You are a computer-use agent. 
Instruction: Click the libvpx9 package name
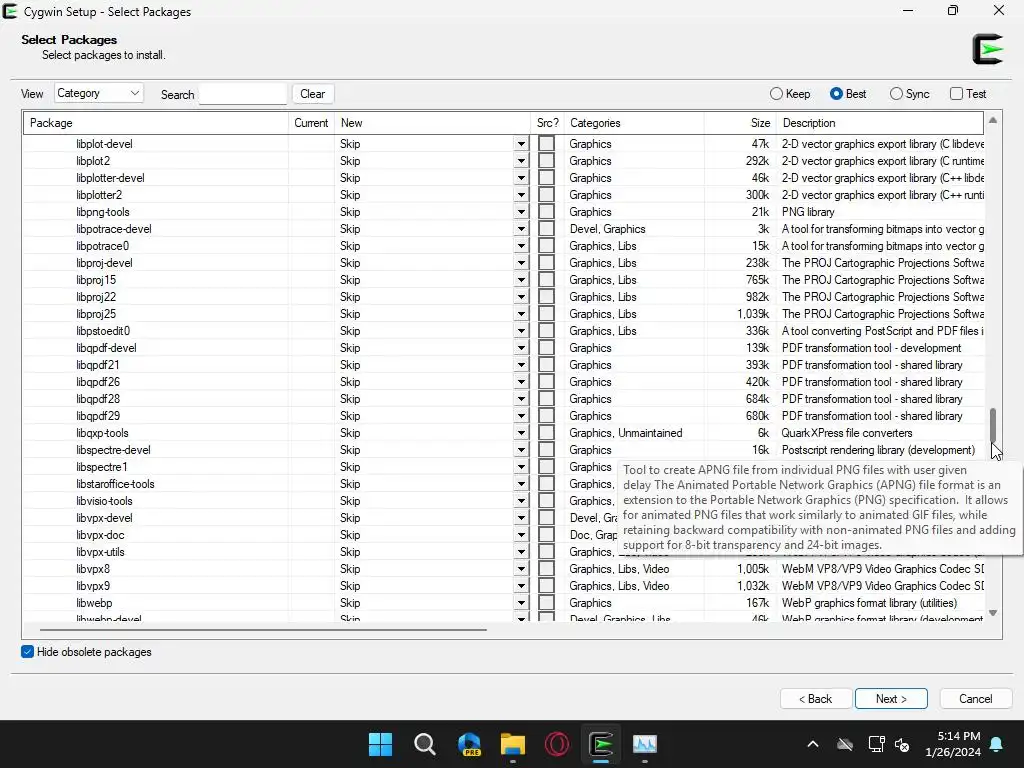click(x=93, y=586)
